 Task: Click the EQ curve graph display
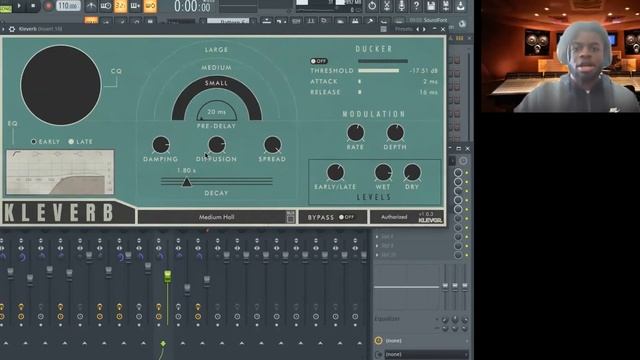60,172
